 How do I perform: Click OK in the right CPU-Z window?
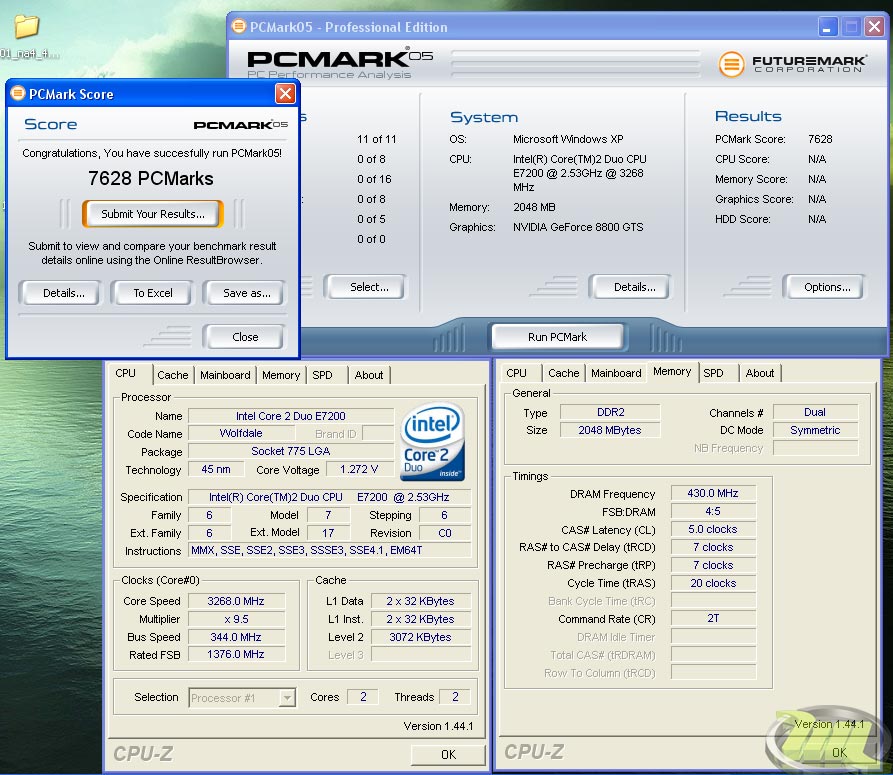tap(839, 752)
